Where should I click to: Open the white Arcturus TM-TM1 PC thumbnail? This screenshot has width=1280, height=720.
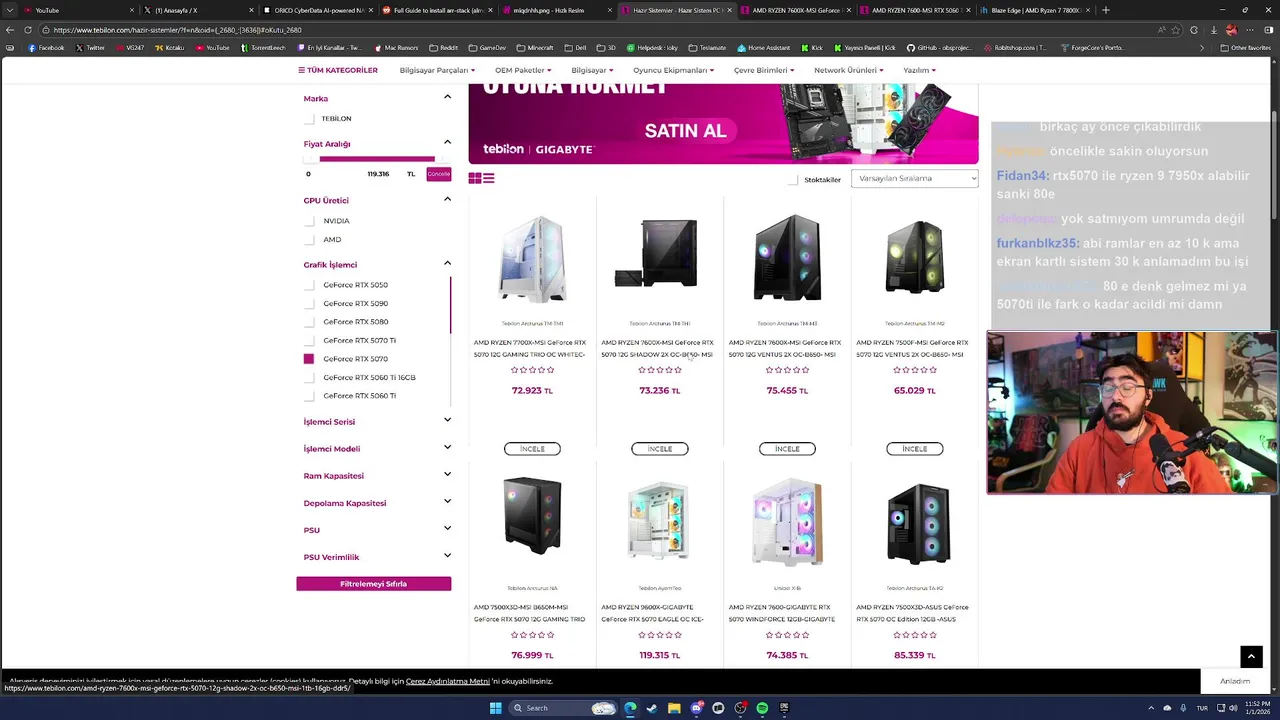pos(532,258)
